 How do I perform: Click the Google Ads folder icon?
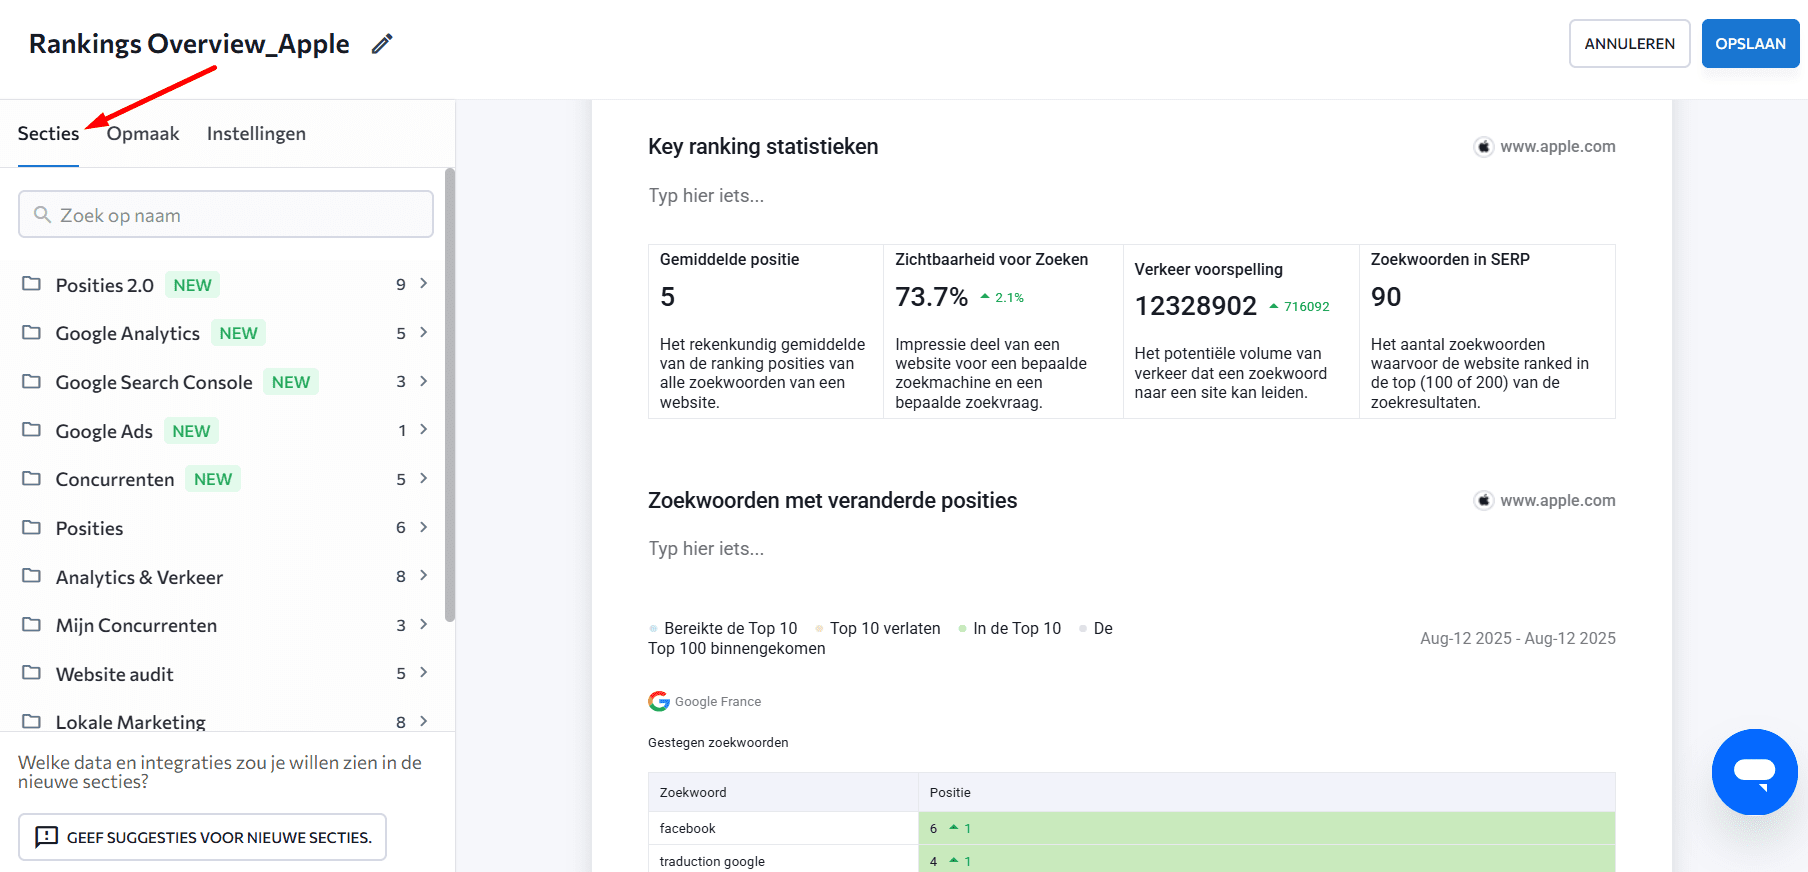(32, 430)
